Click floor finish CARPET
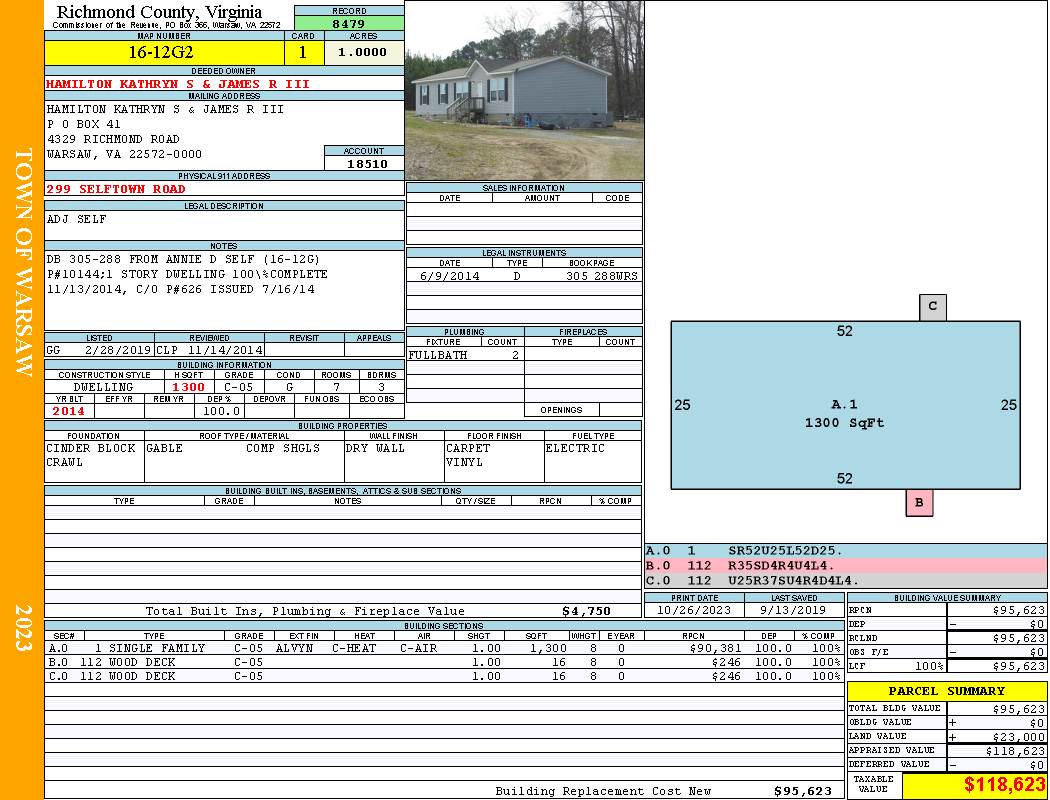 click(468, 448)
